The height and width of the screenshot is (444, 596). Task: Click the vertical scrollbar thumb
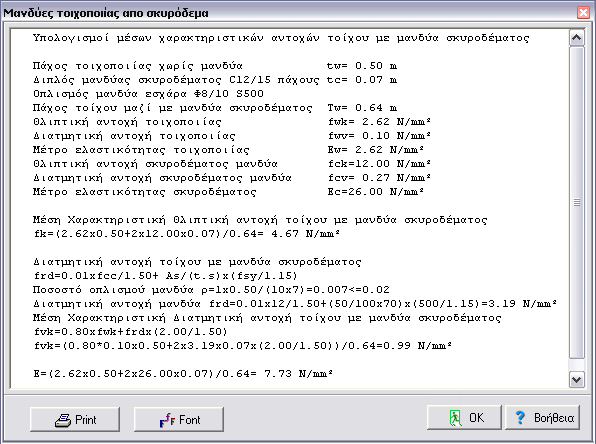[577, 202]
